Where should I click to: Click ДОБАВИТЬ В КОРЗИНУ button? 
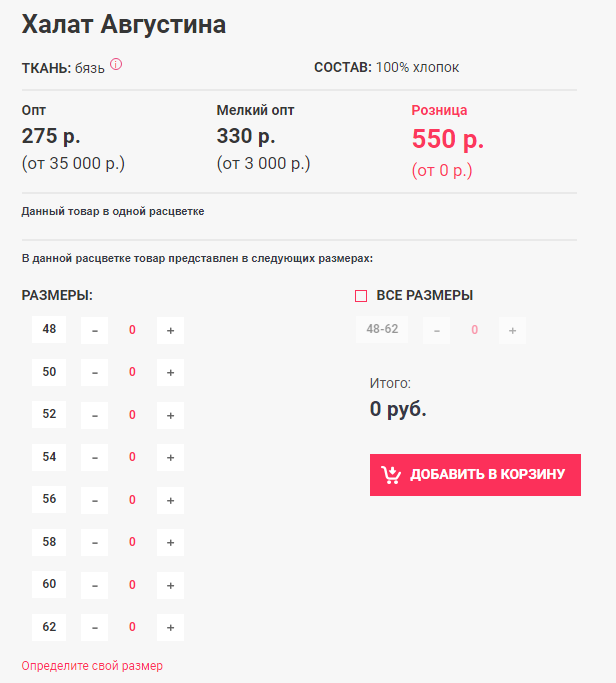pos(475,475)
